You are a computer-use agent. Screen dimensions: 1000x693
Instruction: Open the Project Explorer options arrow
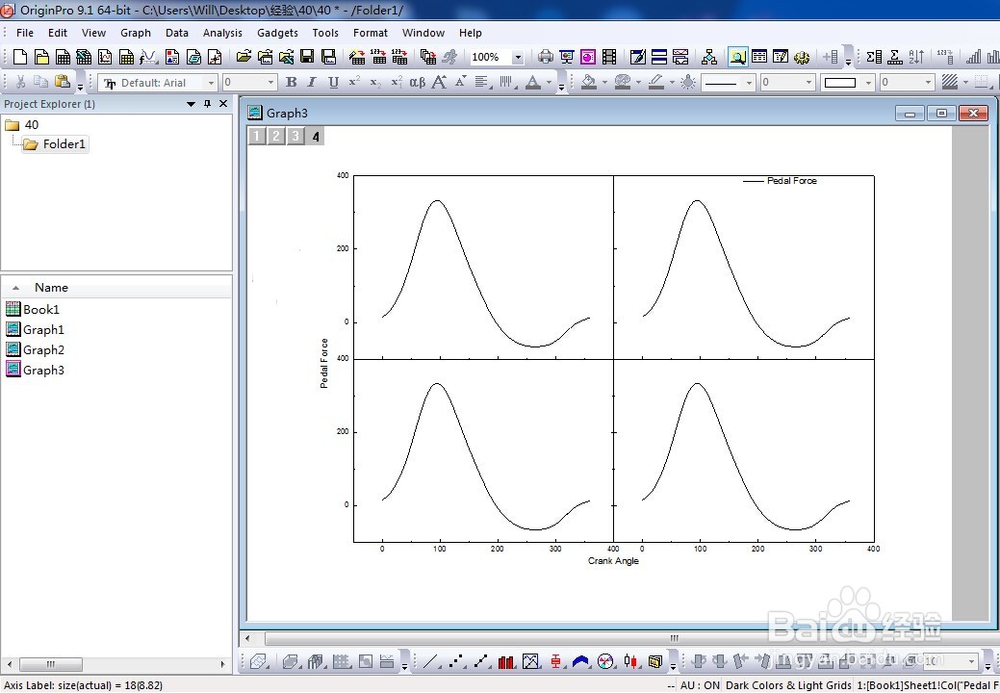pyautogui.click(x=191, y=103)
